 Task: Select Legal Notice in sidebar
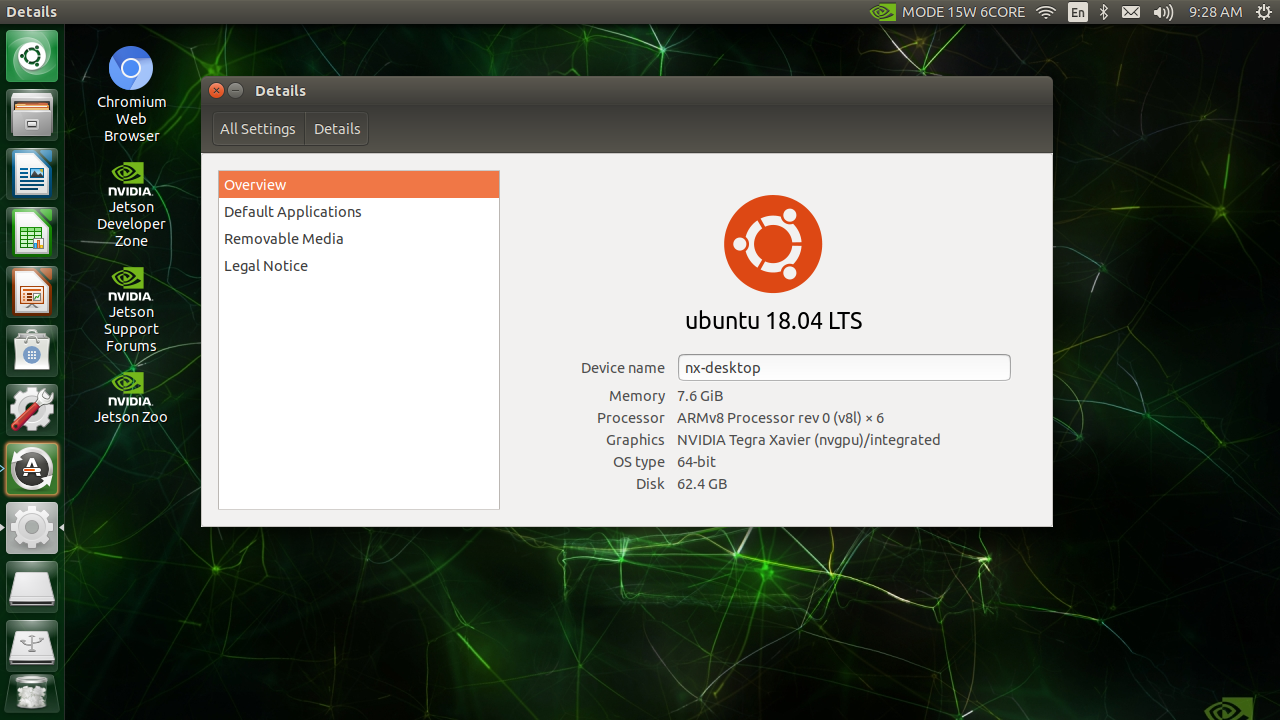tap(359, 266)
